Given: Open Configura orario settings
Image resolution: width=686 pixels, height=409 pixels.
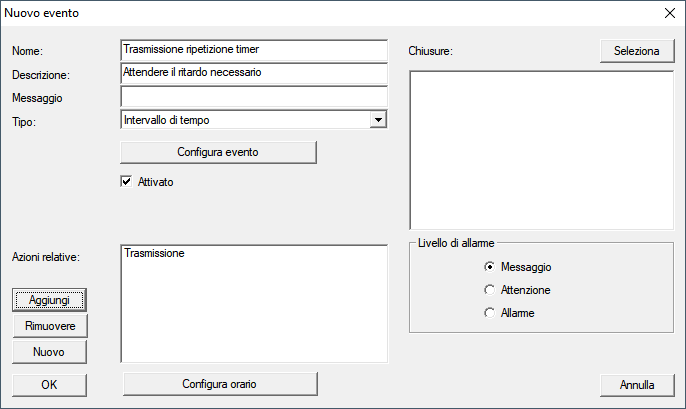Looking at the screenshot, I should point(219,384).
